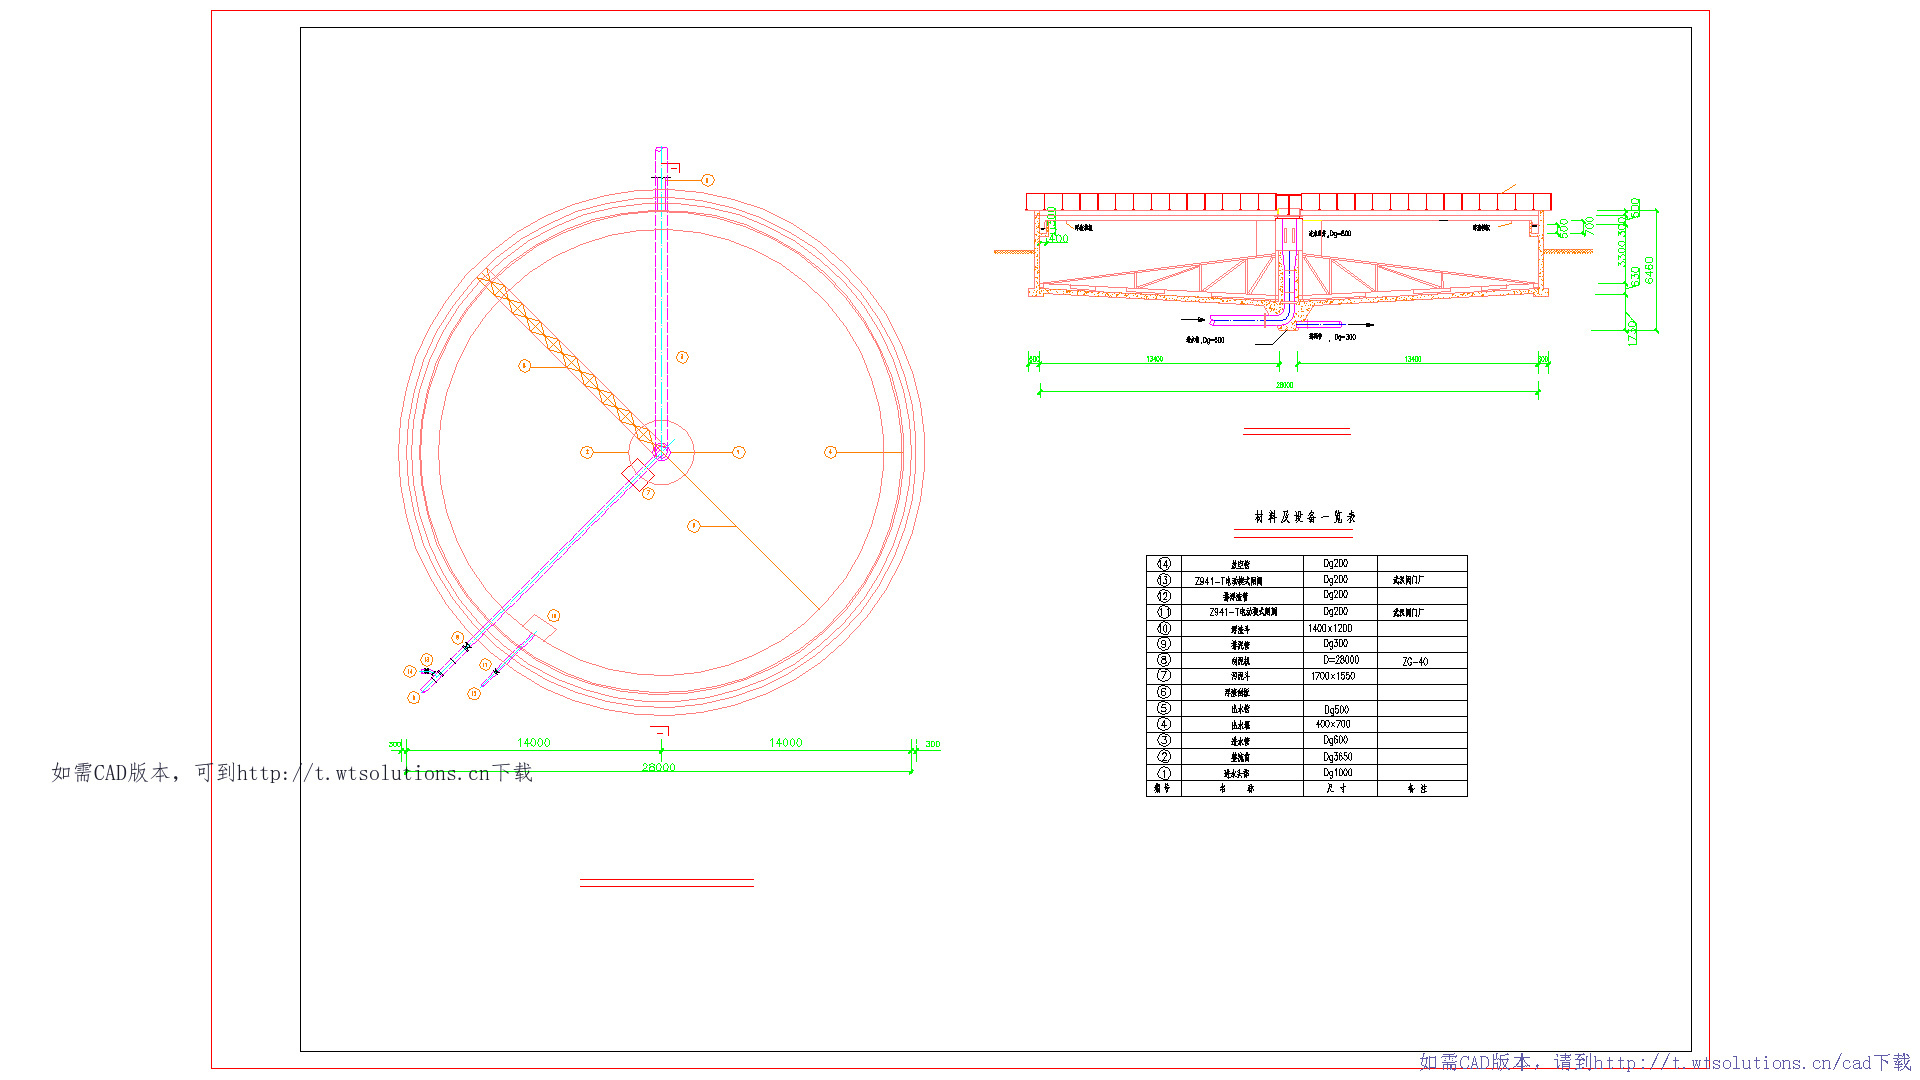
Task: Select the 1700×1550 size cell
Action: click(1333, 676)
